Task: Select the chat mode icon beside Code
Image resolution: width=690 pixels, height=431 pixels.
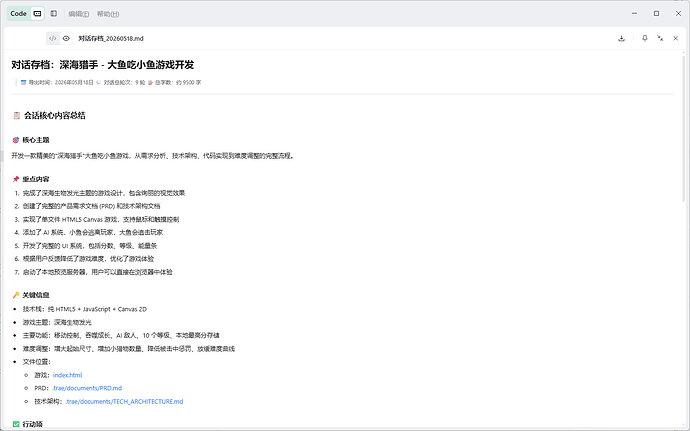Action: click(37, 14)
